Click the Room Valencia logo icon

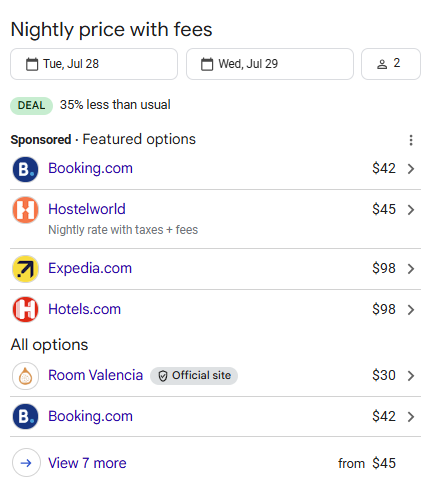(x=26, y=376)
